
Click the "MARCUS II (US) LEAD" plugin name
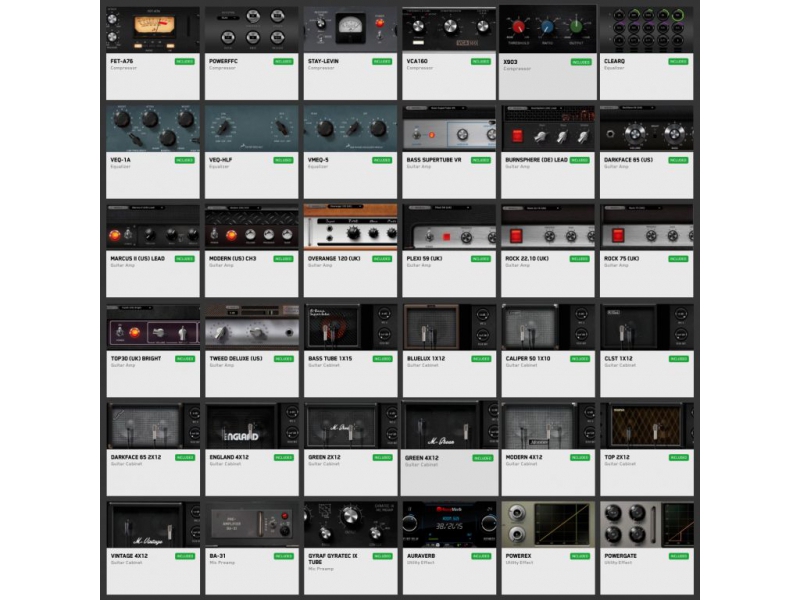tap(137, 259)
